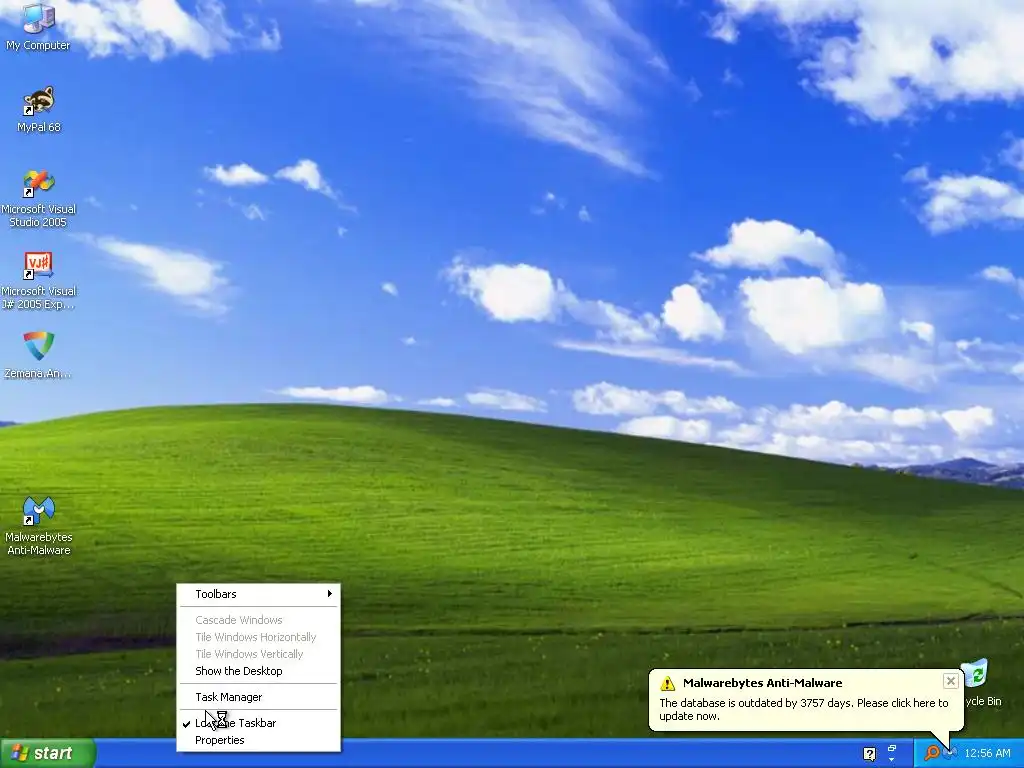Open taskbar Properties from context menu
The height and width of the screenshot is (768, 1024).
tap(259, 740)
